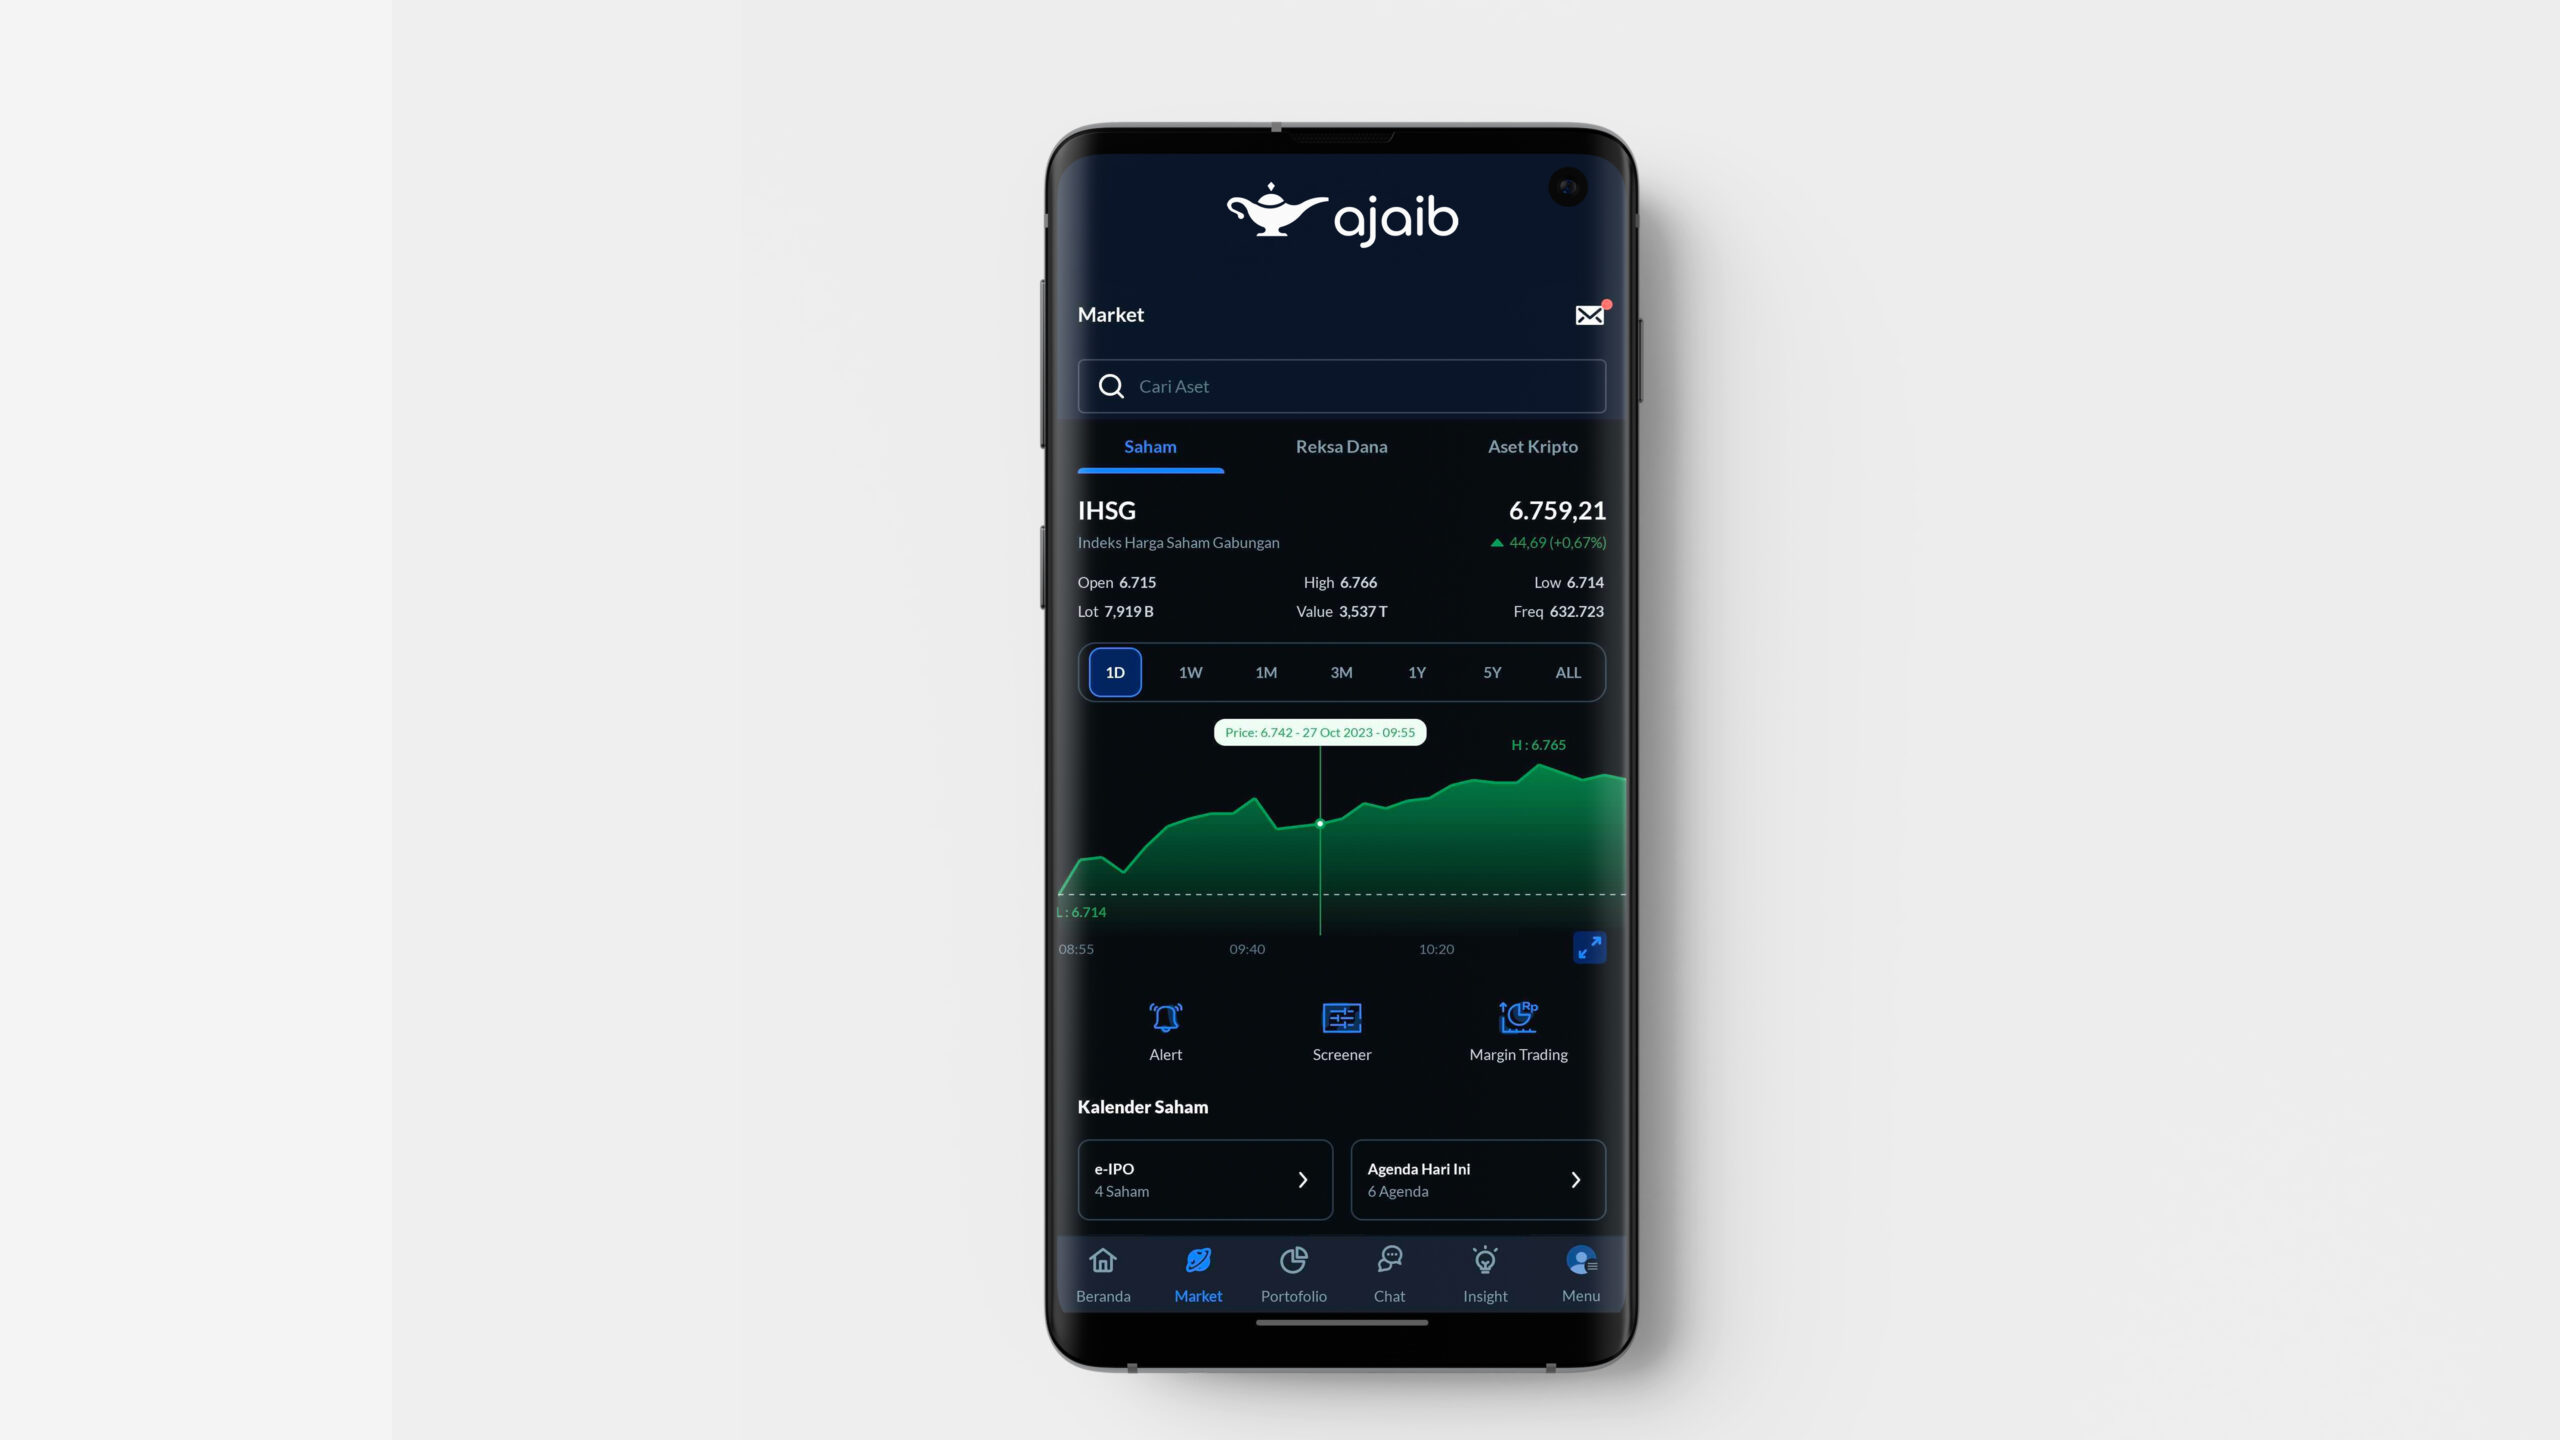The image size is (2560, 1440).
Task: Switch to Reksa Dana tab
Action: click(1342, 445)
